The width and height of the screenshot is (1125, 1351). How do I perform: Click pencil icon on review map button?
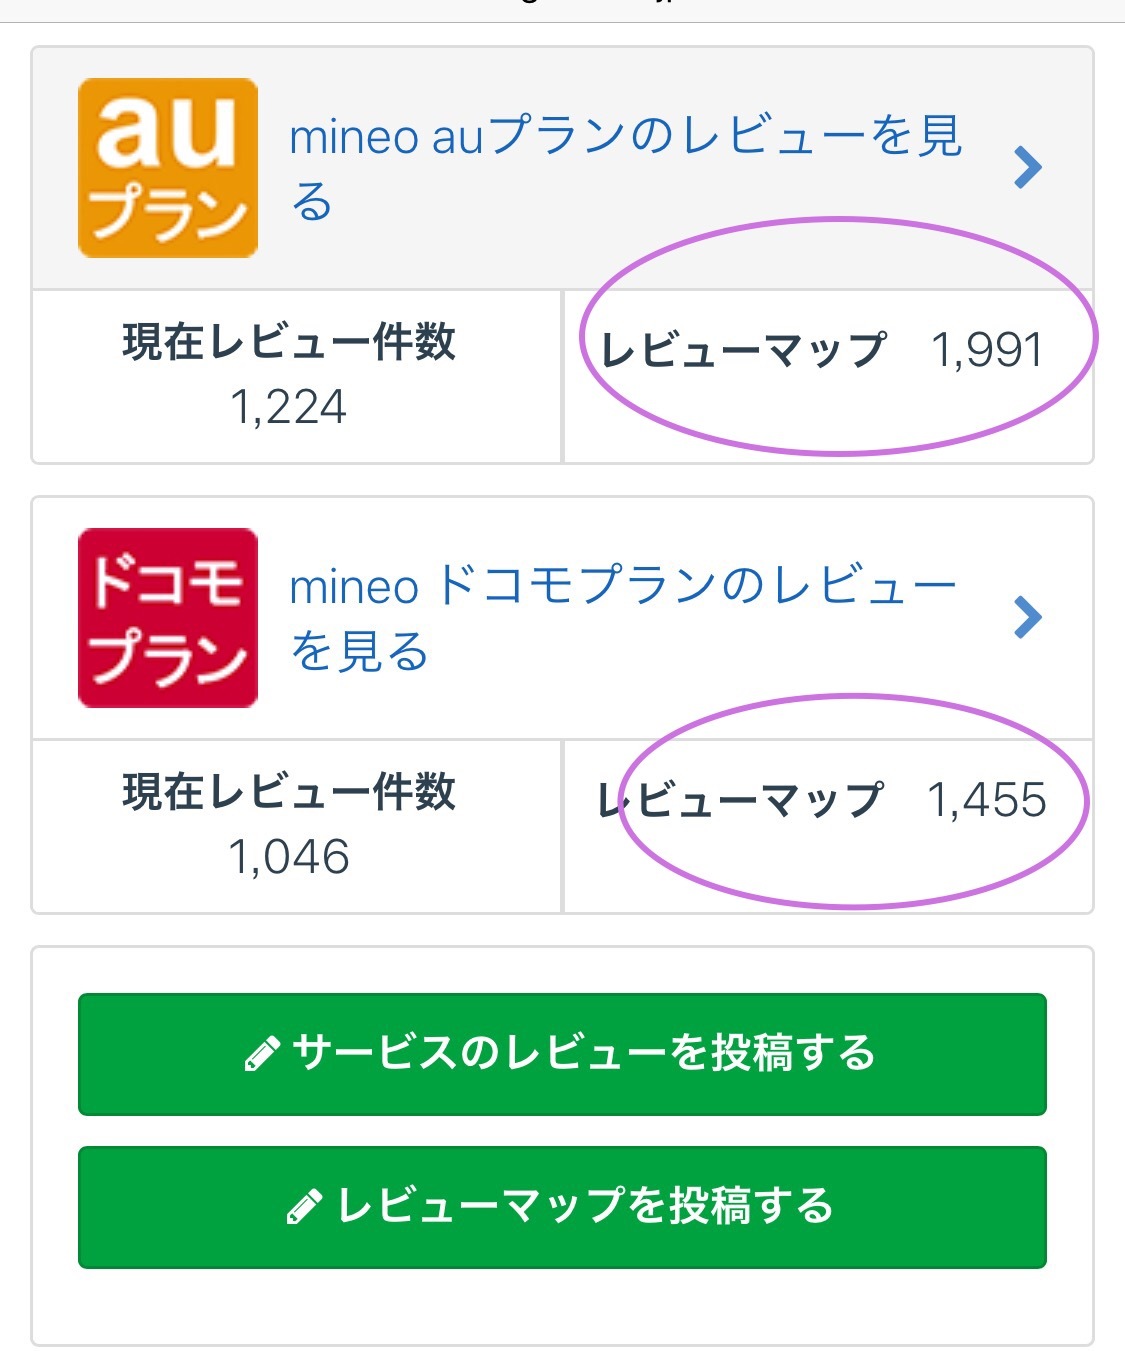click(305, 1207)
